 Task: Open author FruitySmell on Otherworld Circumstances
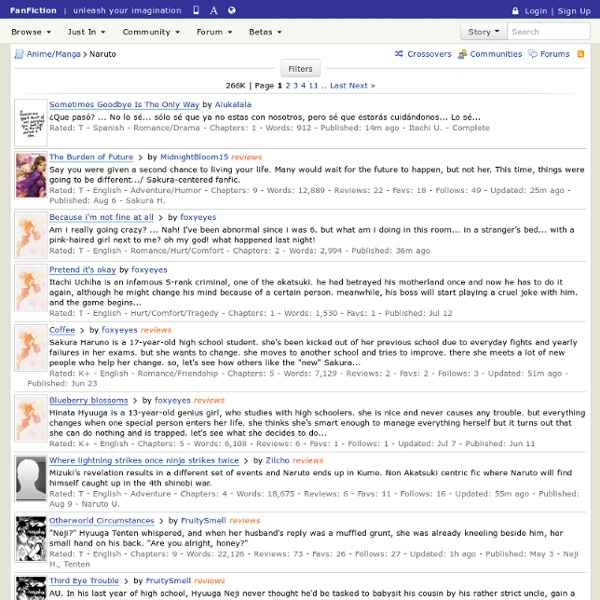coord(204,520)
